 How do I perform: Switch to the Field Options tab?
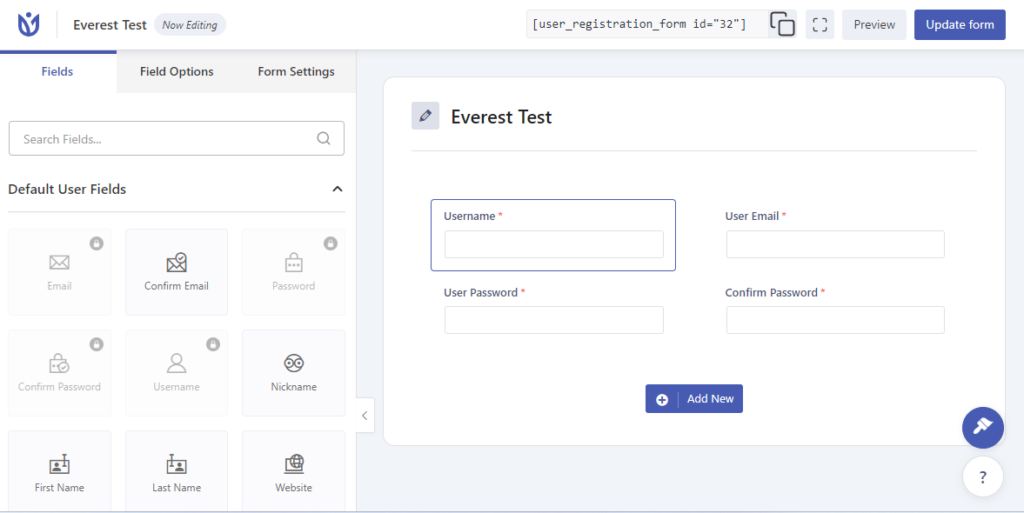[x=176, y=72]
